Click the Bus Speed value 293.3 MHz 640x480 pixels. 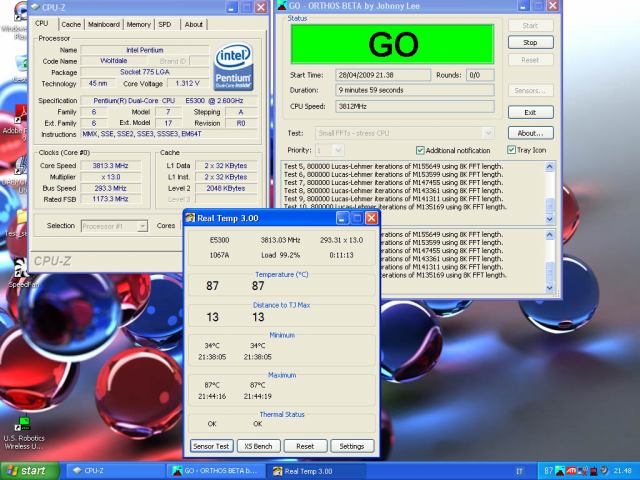pyautogui.click(x=111, y=189)
